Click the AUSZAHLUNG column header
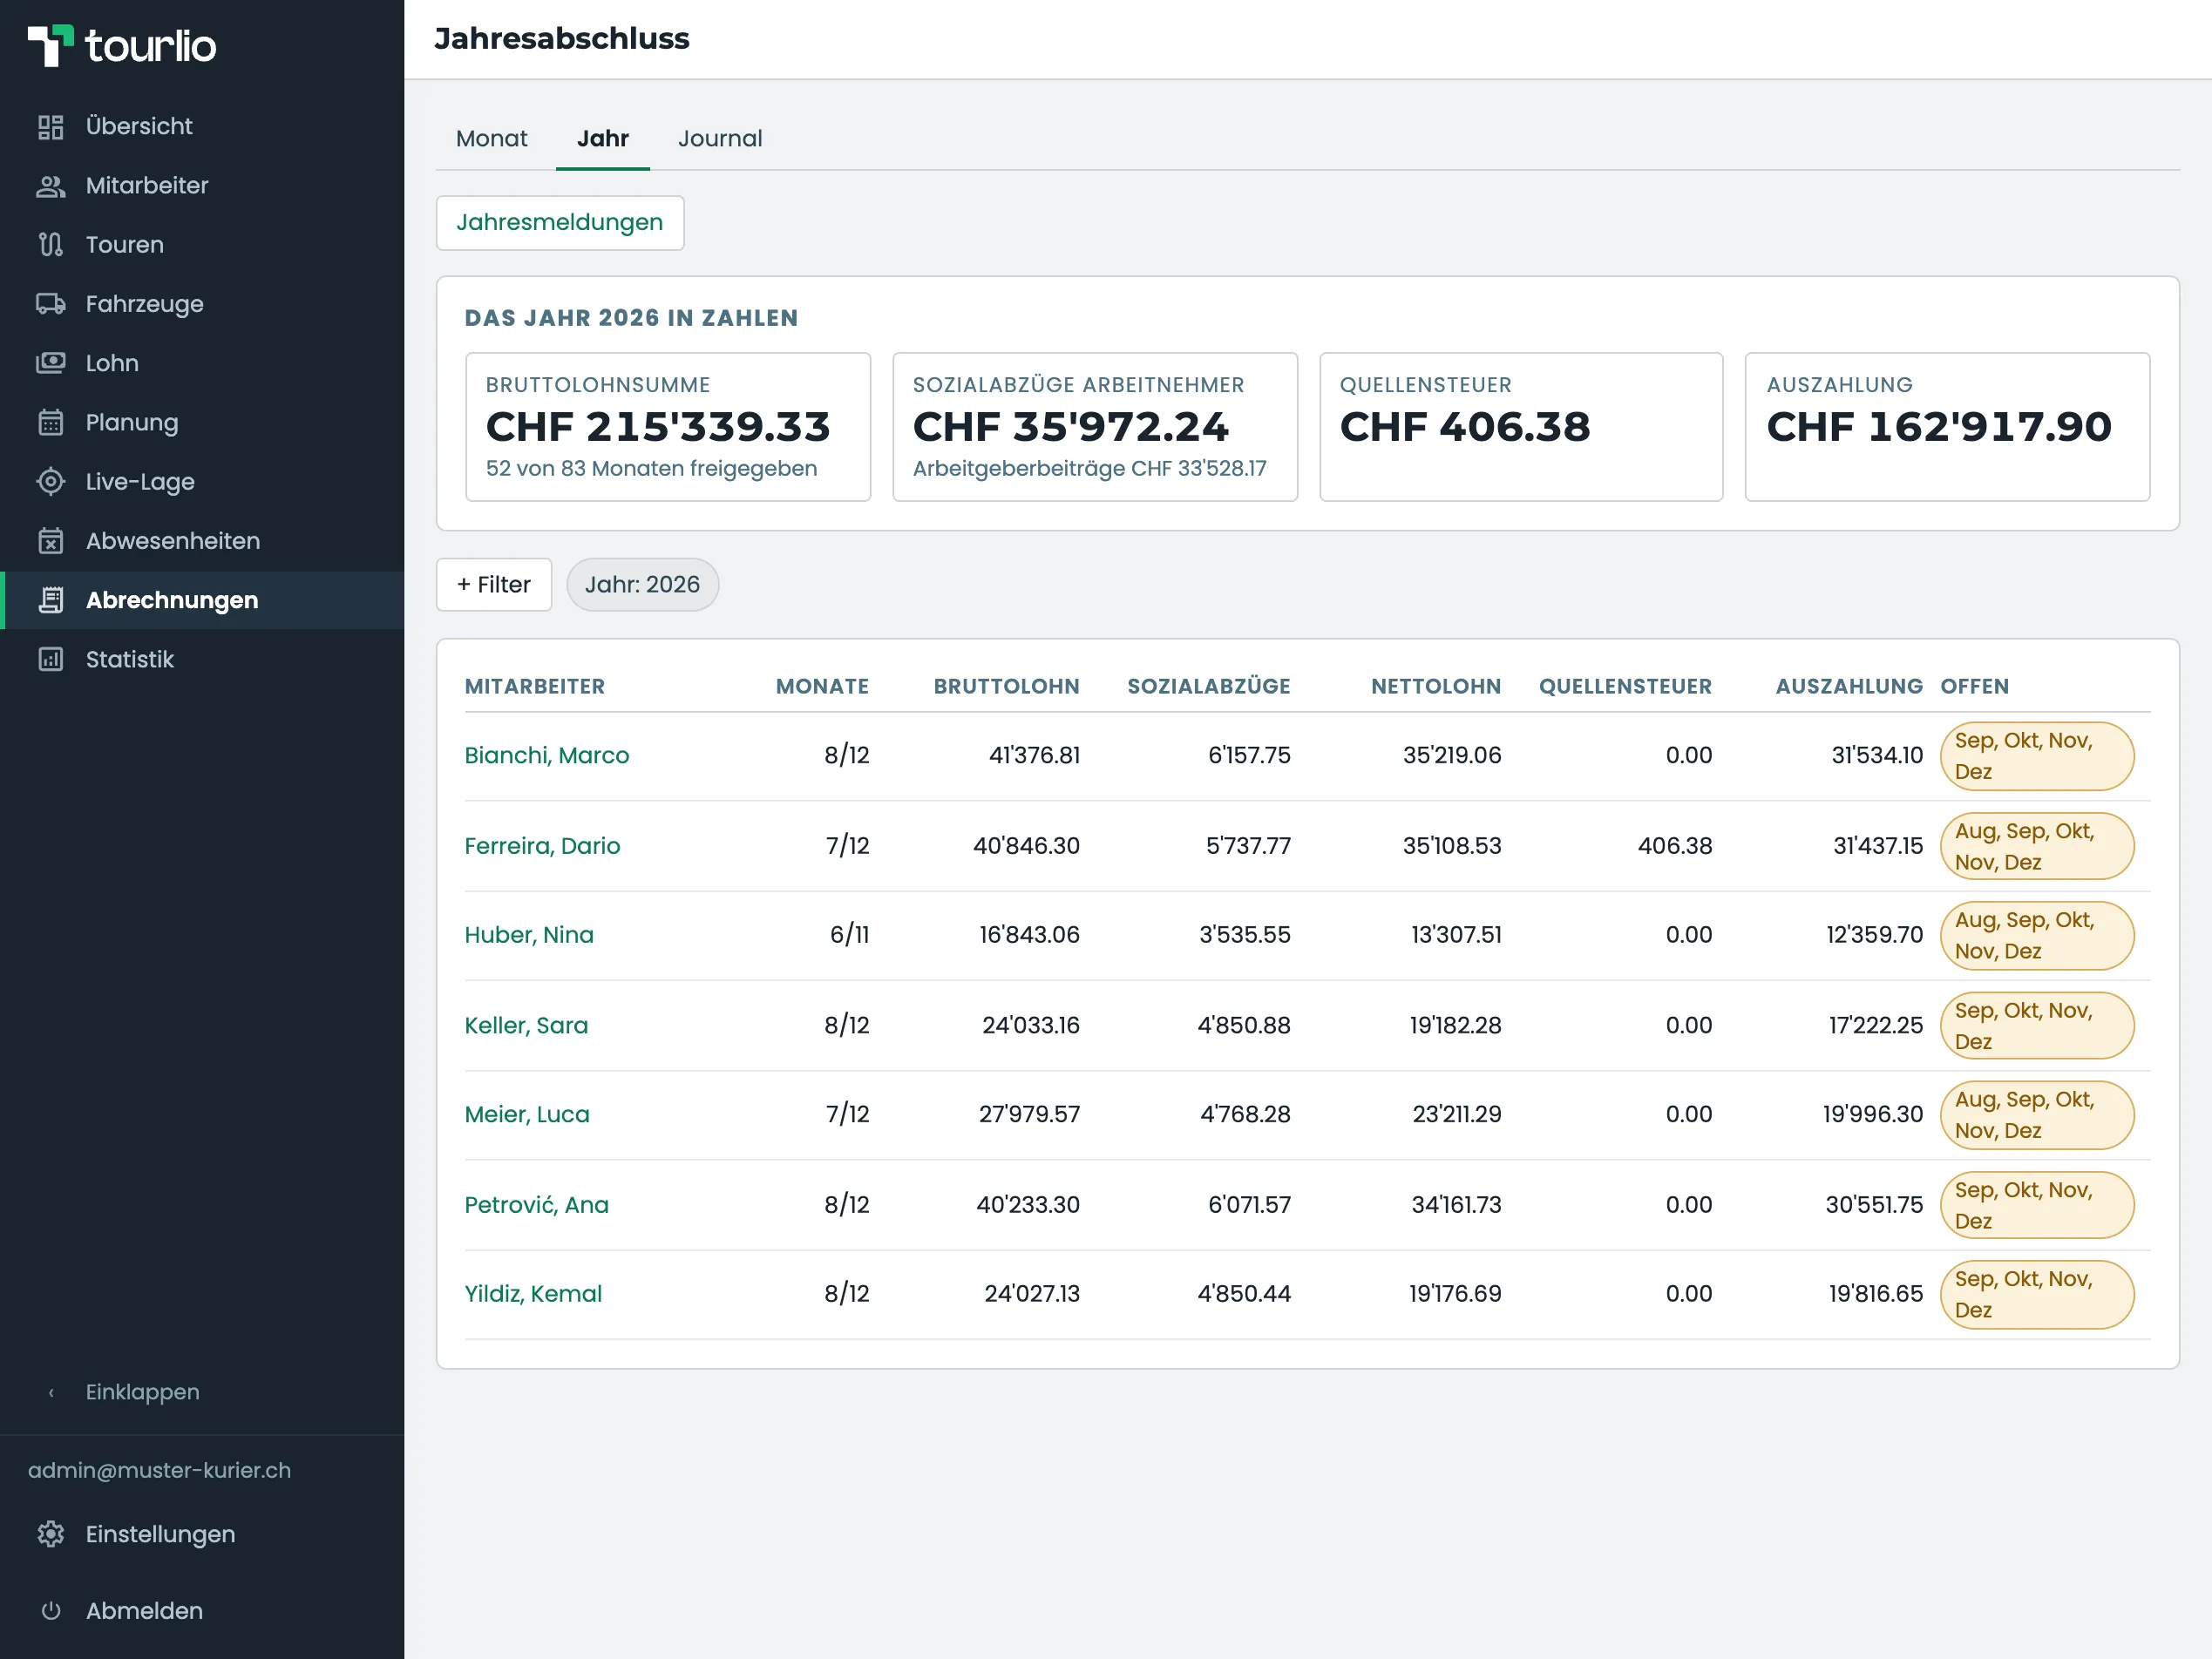Screen dimensions: 2212x1659 coord(1849,686)
